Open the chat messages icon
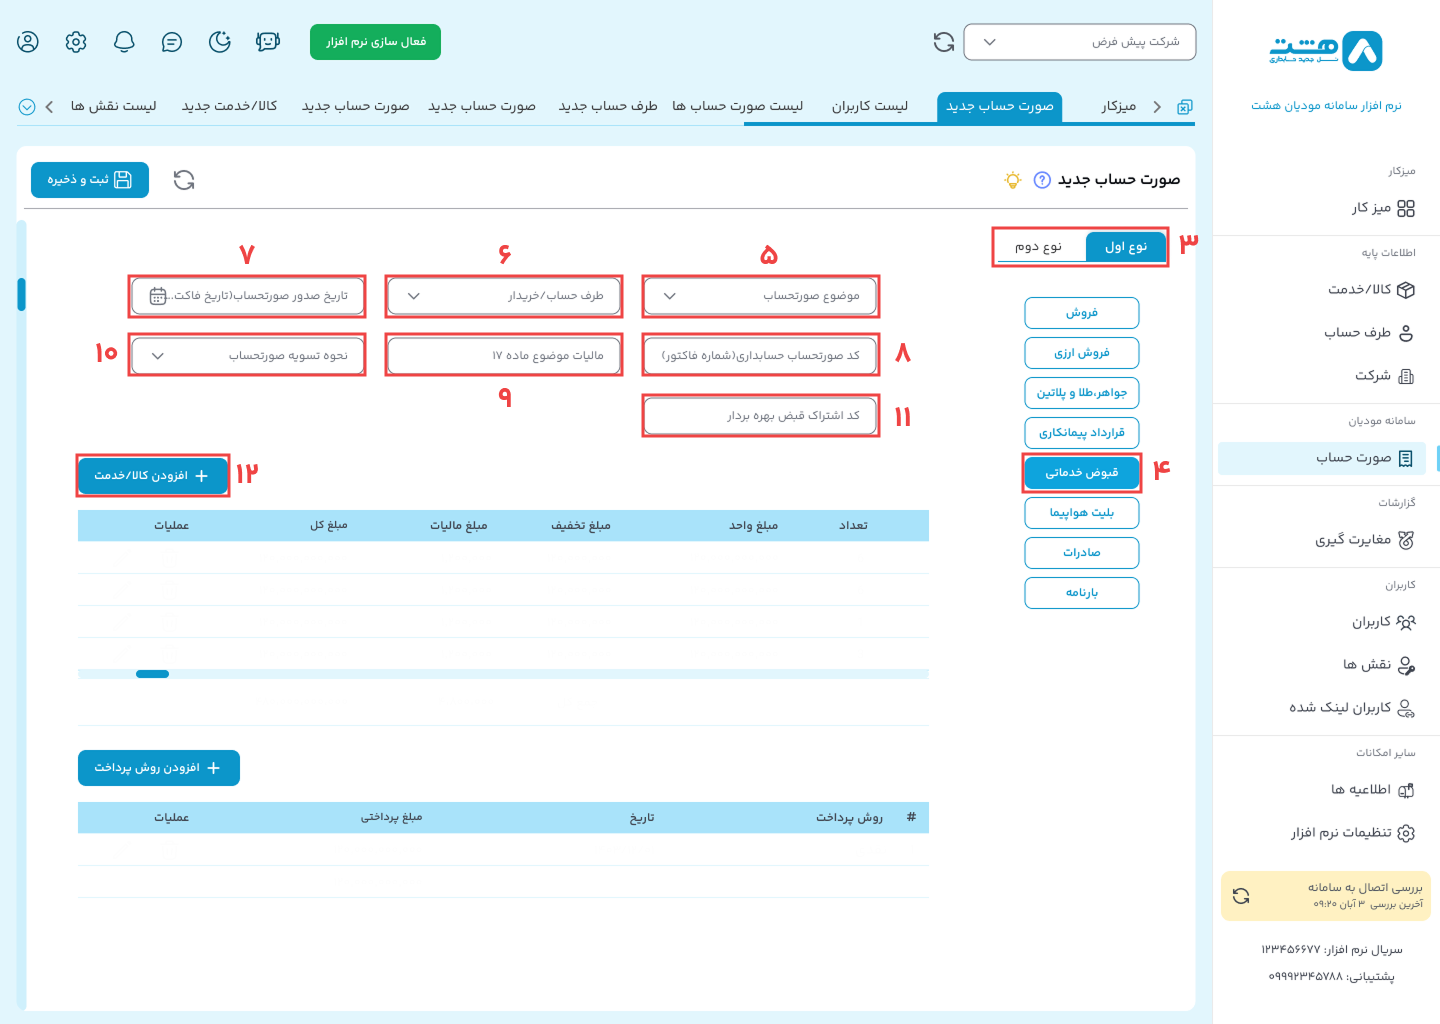 click(172, 42)
